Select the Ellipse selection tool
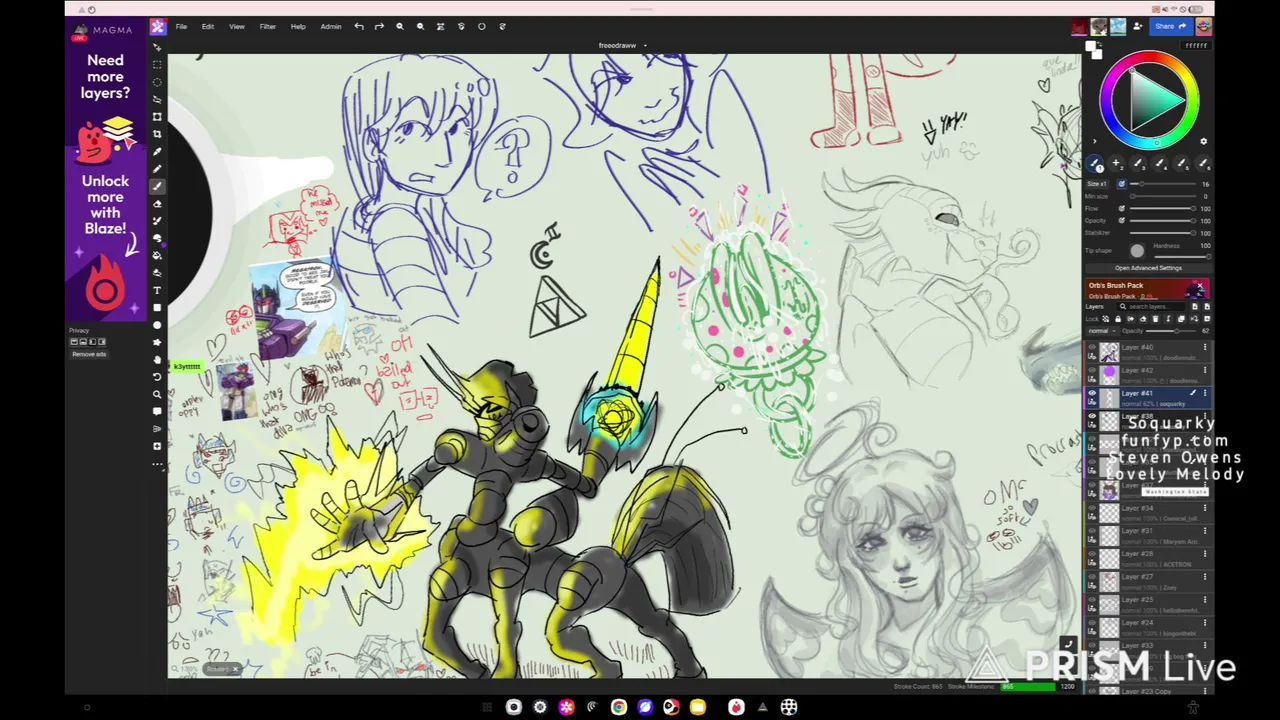Viewport: 1280px width, 720px height. (157, 81)
